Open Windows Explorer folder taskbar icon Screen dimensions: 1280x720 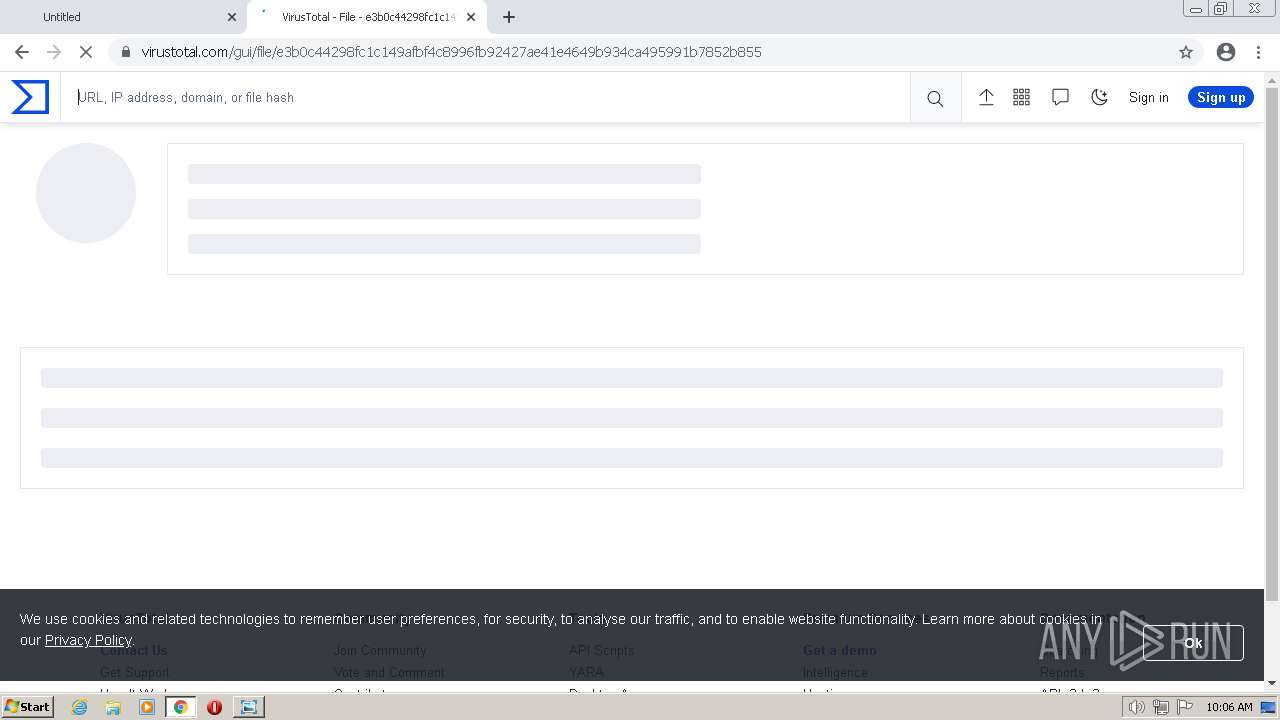[x=113, y=707]
